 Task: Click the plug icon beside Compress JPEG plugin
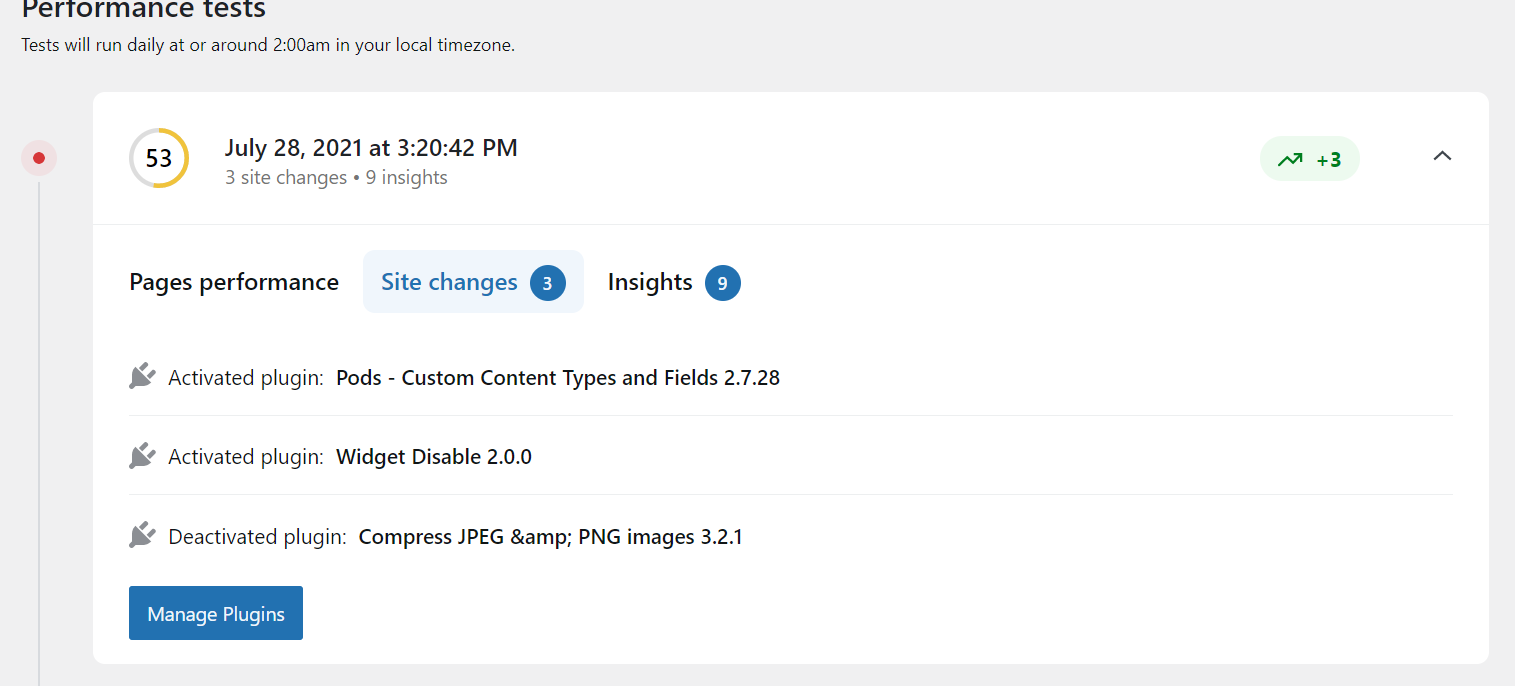[x=142, y=536]
